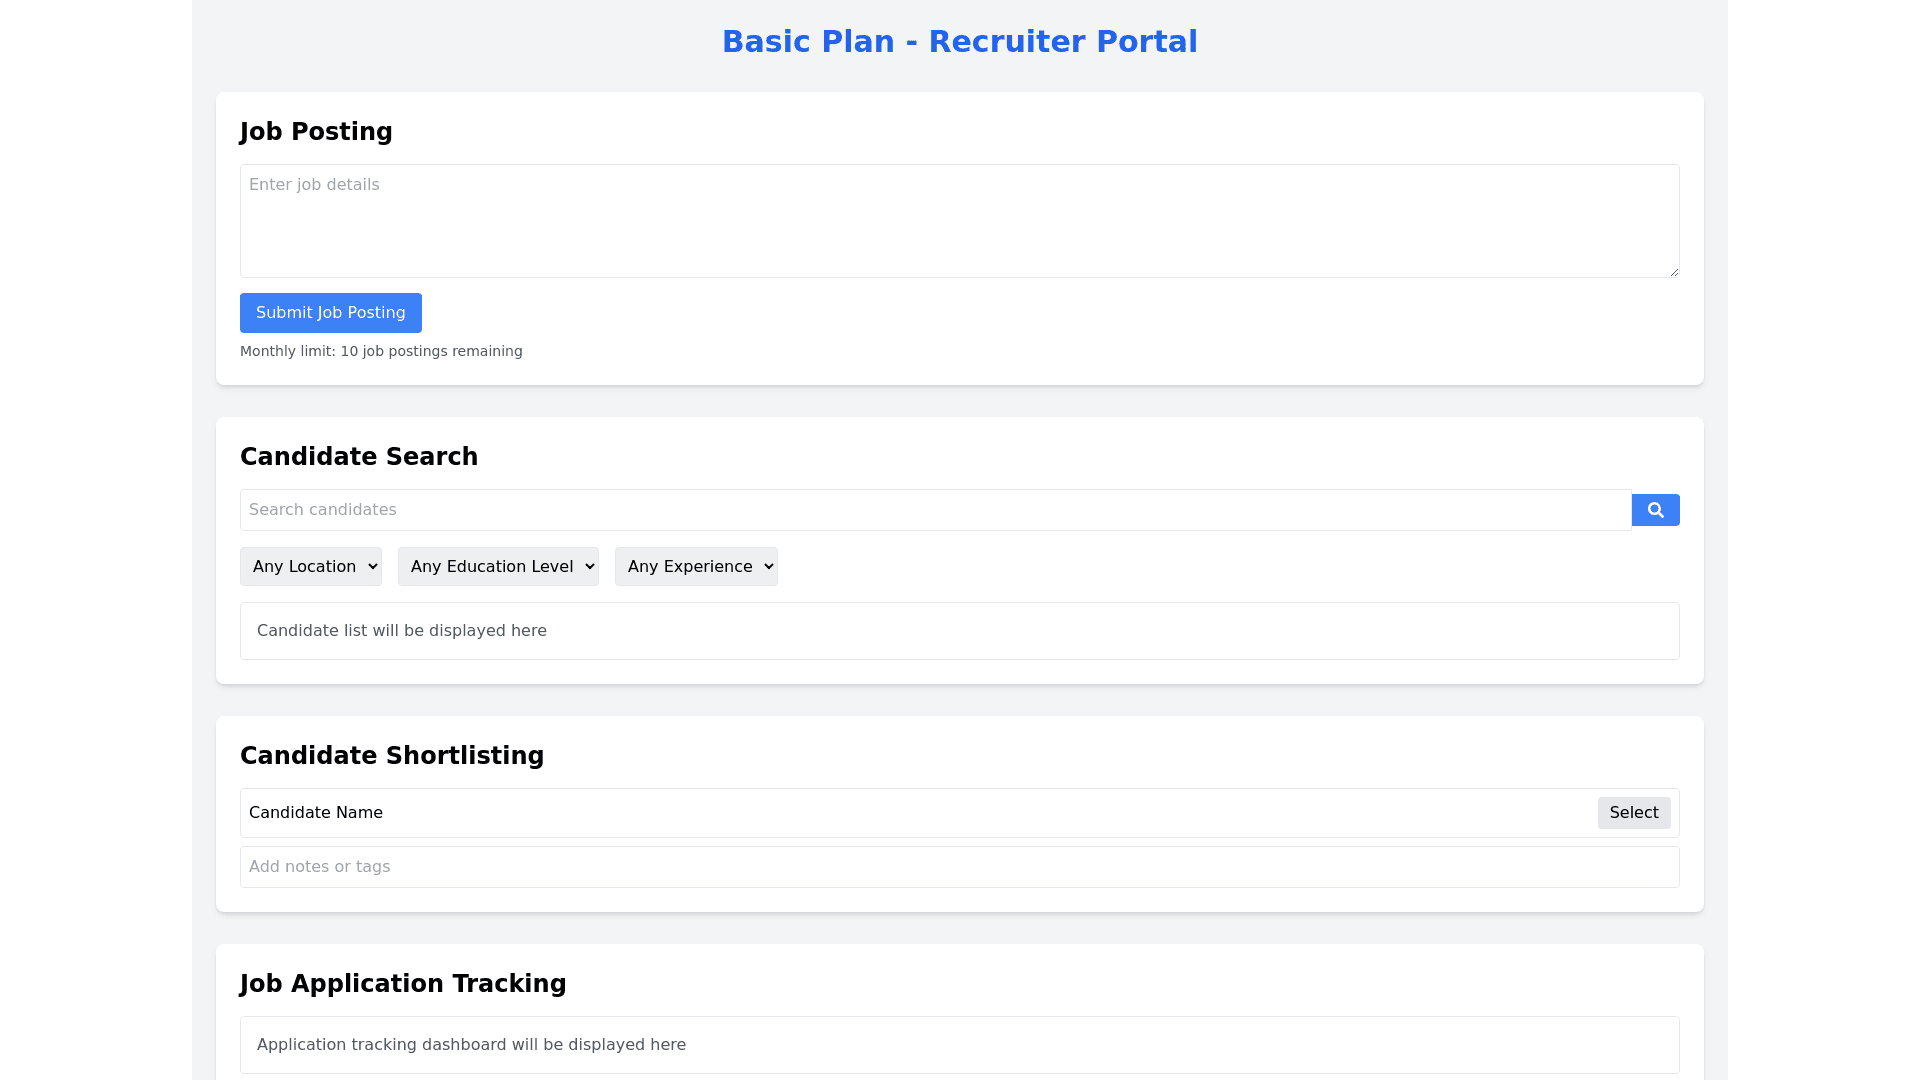Click the Application tracking dashboard placeholder
The height and width of the screenshot is (1080, 1920).
pos(958,1045)
